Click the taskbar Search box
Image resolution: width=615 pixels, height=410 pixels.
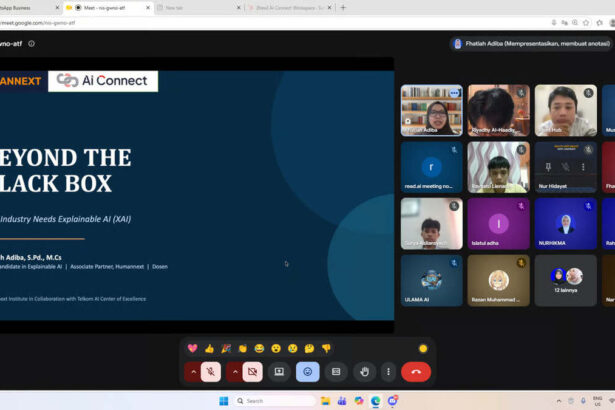[275, 401]
